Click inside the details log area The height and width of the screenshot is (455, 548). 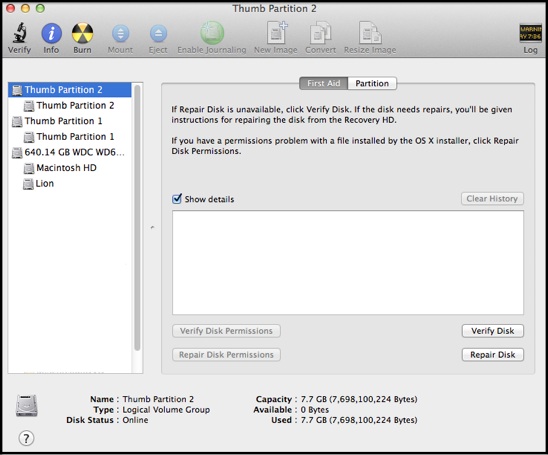(348, 262)
